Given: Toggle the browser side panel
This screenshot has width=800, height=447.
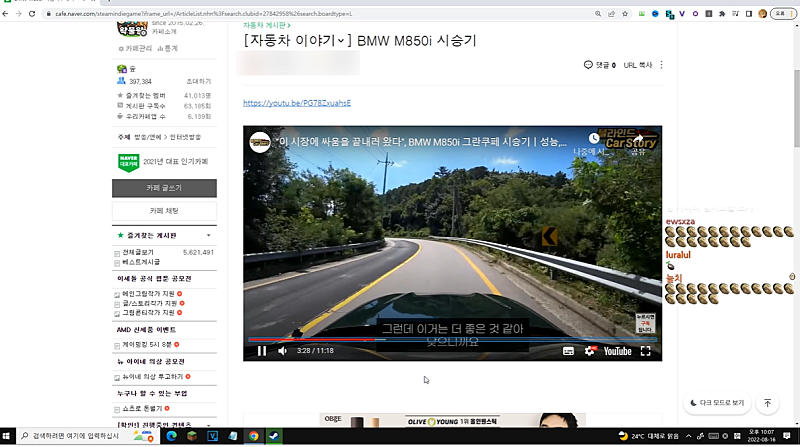Looking at the screenshot, I should point(748,14).
